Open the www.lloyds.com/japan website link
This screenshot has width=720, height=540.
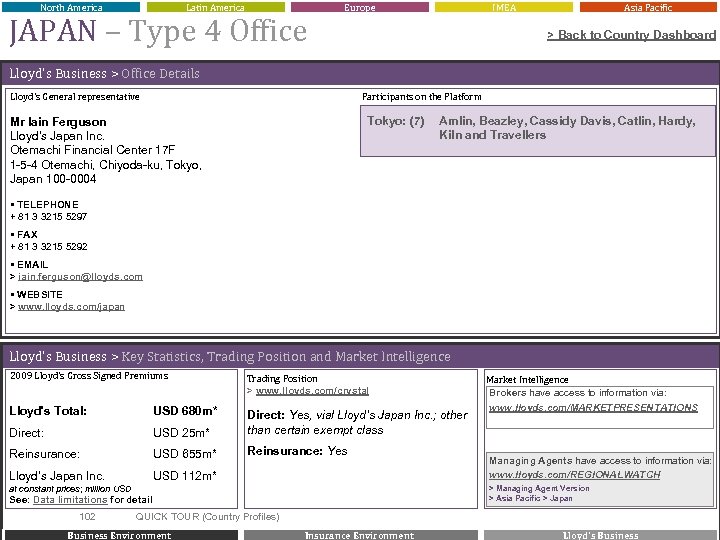pos(71,306)
